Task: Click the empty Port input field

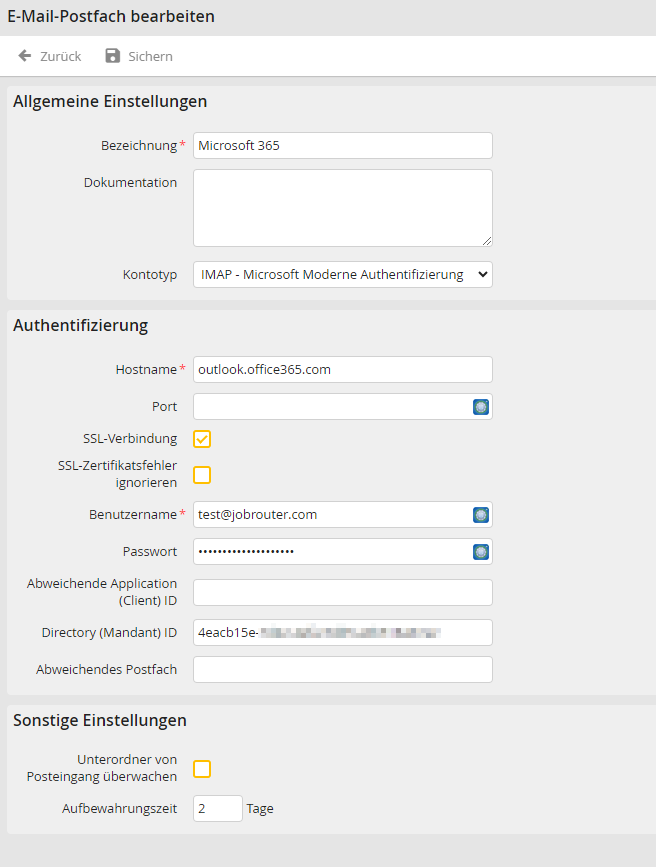Action: (x=330, y=406)
